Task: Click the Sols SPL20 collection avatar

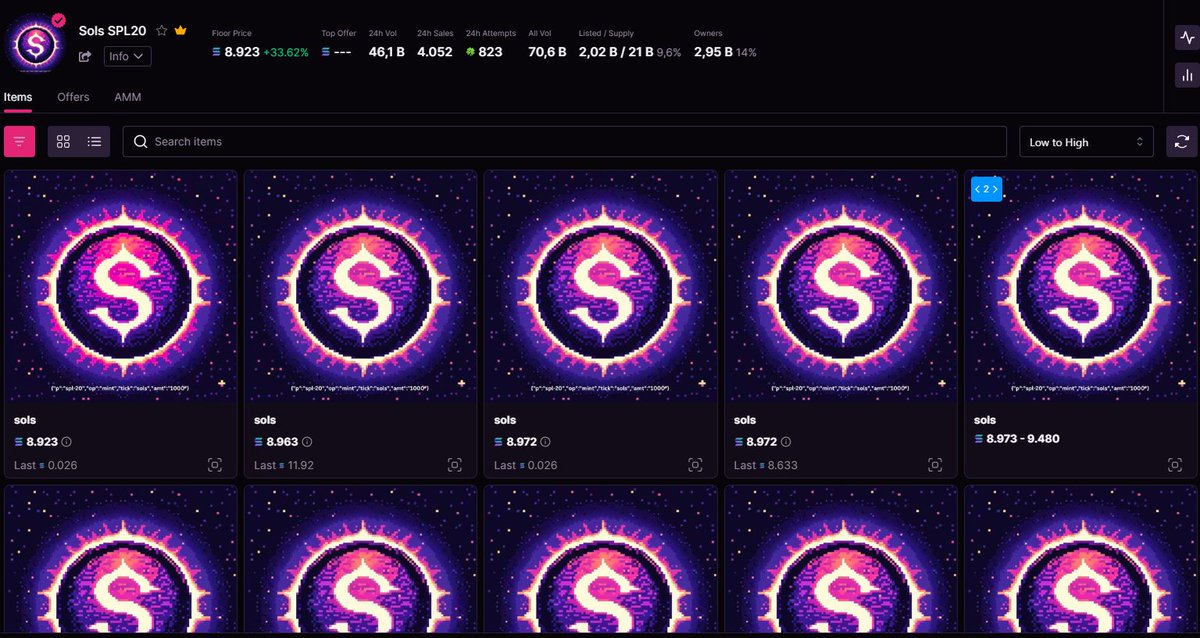Action: pos(35,44)
